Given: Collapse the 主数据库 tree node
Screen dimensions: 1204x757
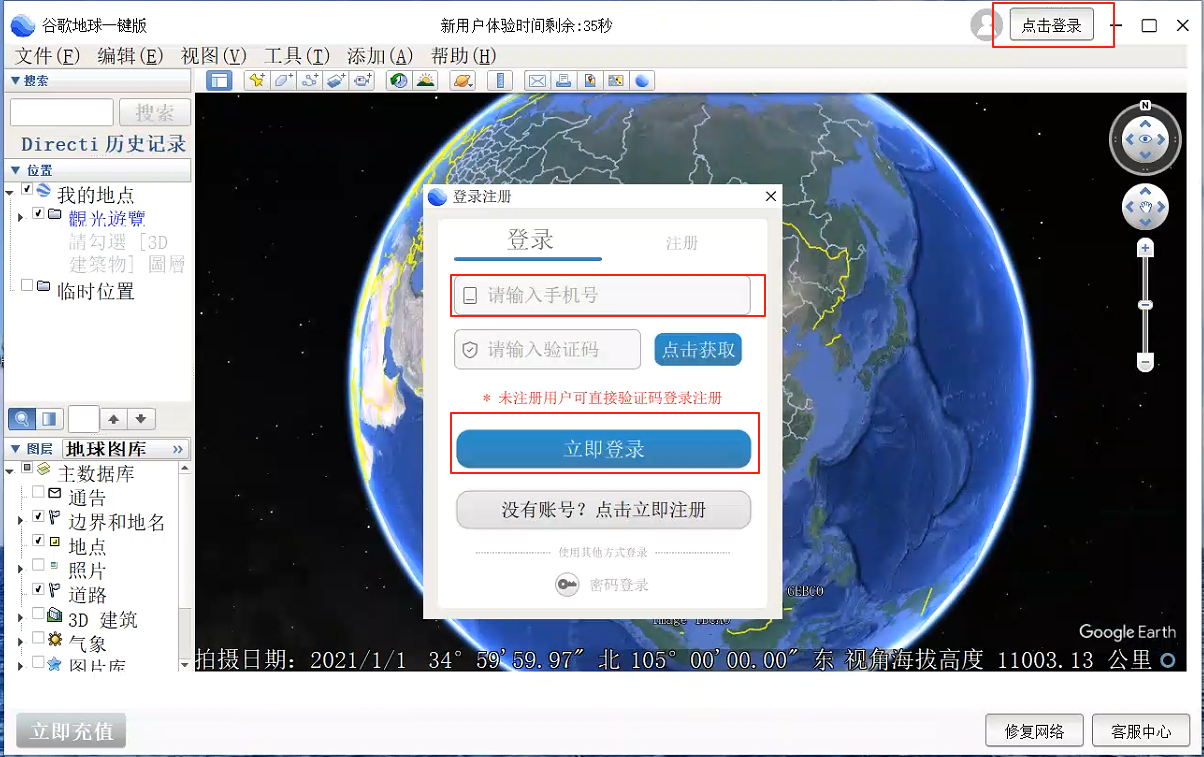Looking at the screenshot, I should point(10,470).
